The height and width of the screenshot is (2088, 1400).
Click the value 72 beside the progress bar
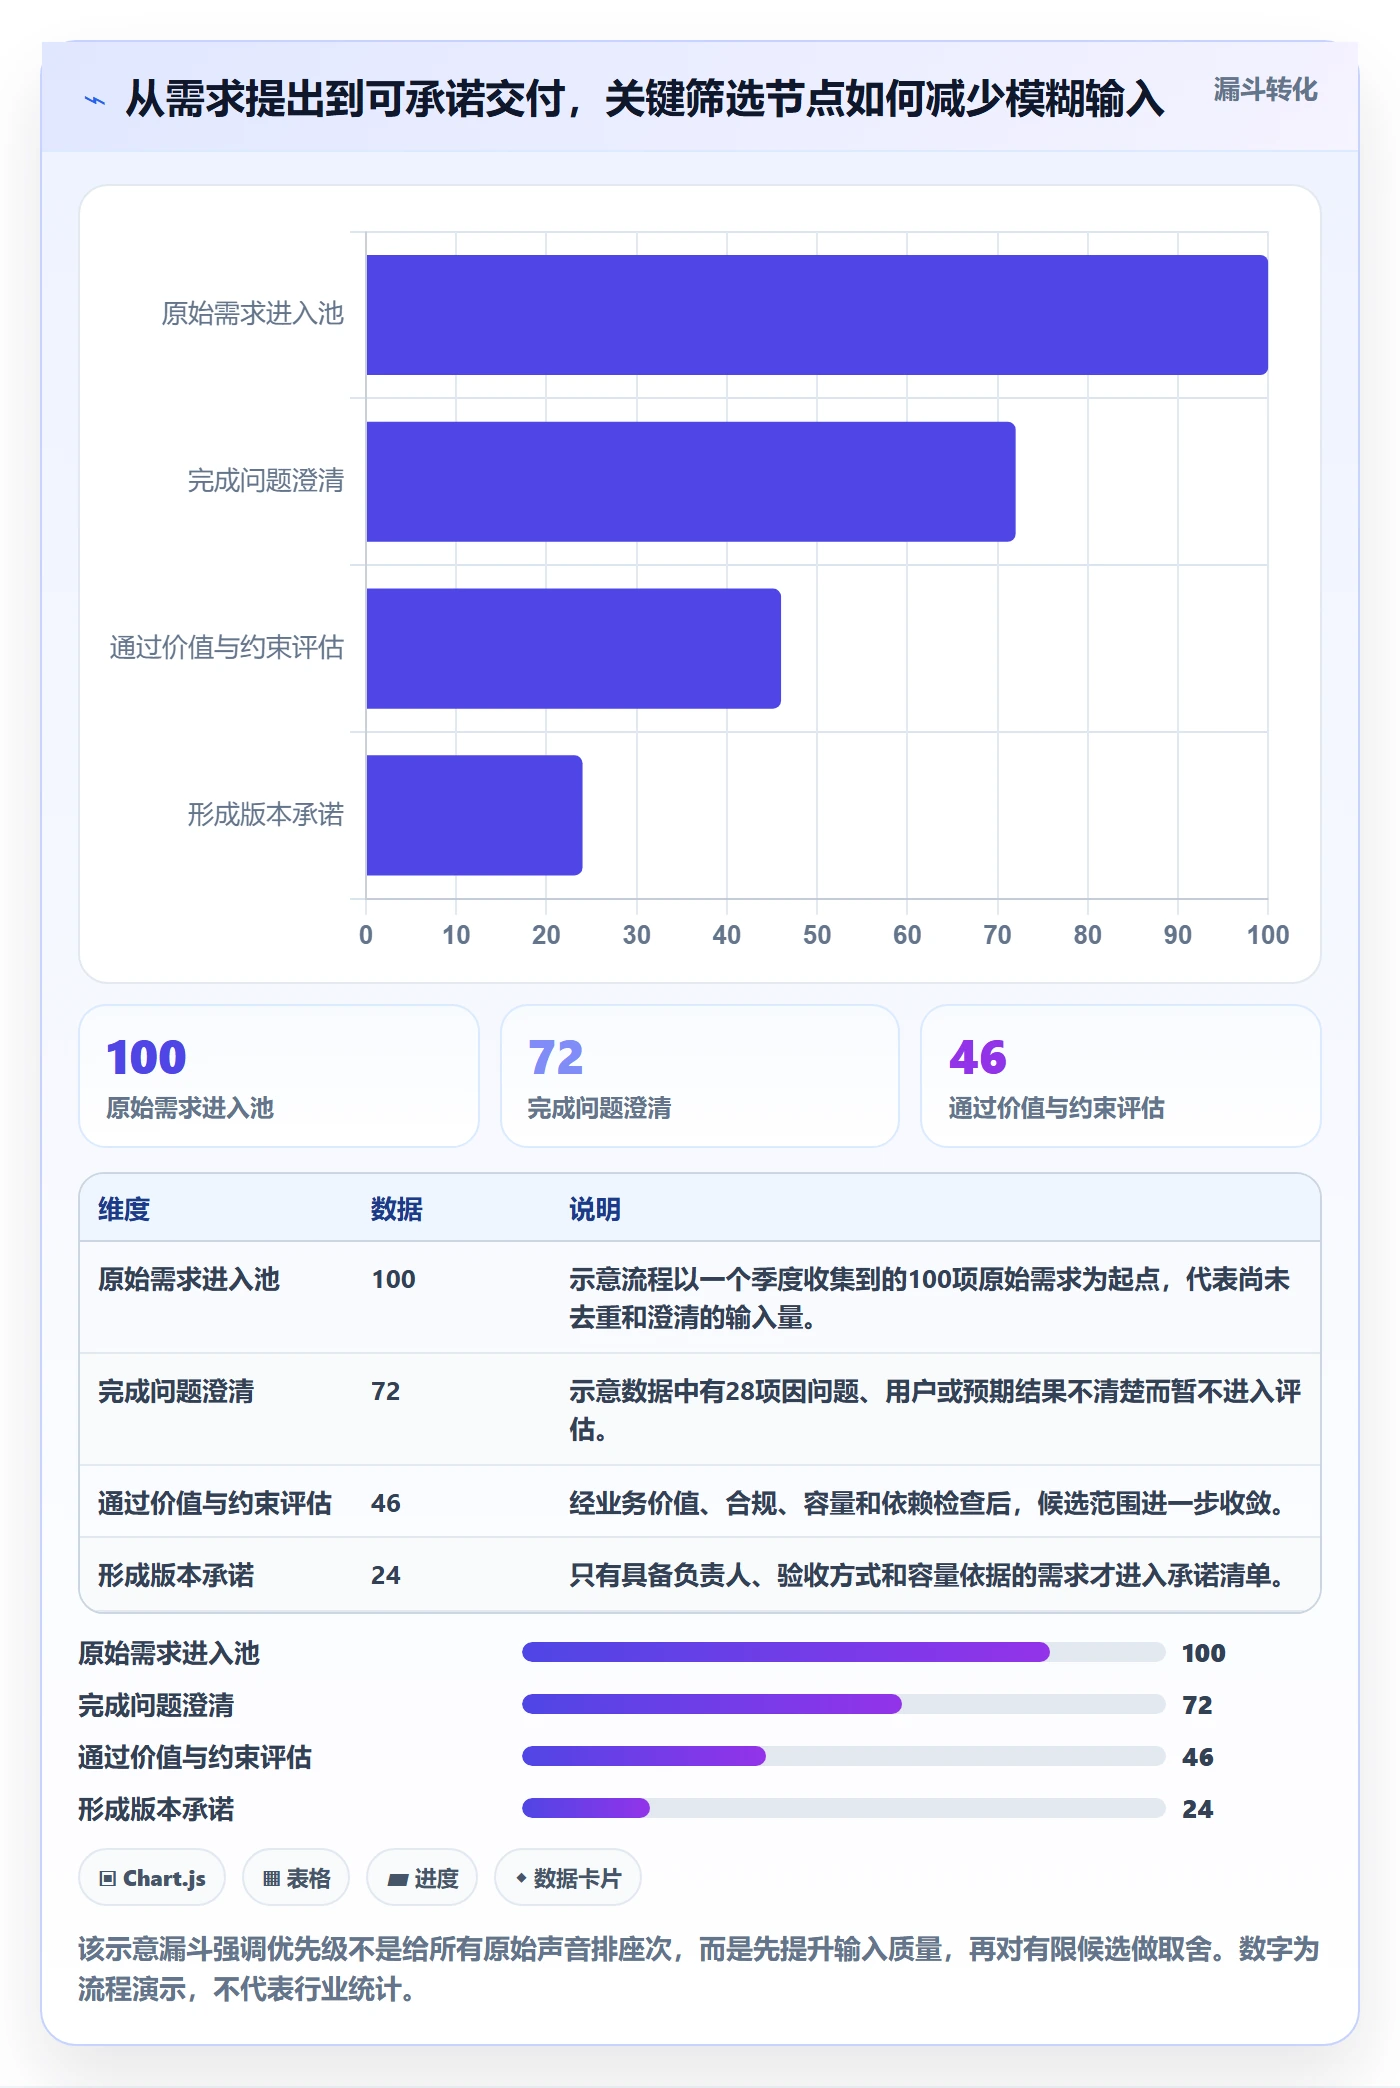click(x=1198, y=1705)
